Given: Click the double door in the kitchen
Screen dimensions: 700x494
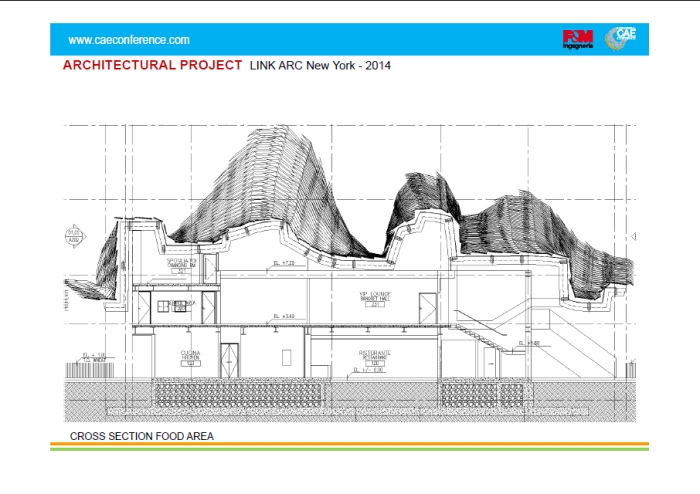Looking at the screenshot, I should click(230, 360).
